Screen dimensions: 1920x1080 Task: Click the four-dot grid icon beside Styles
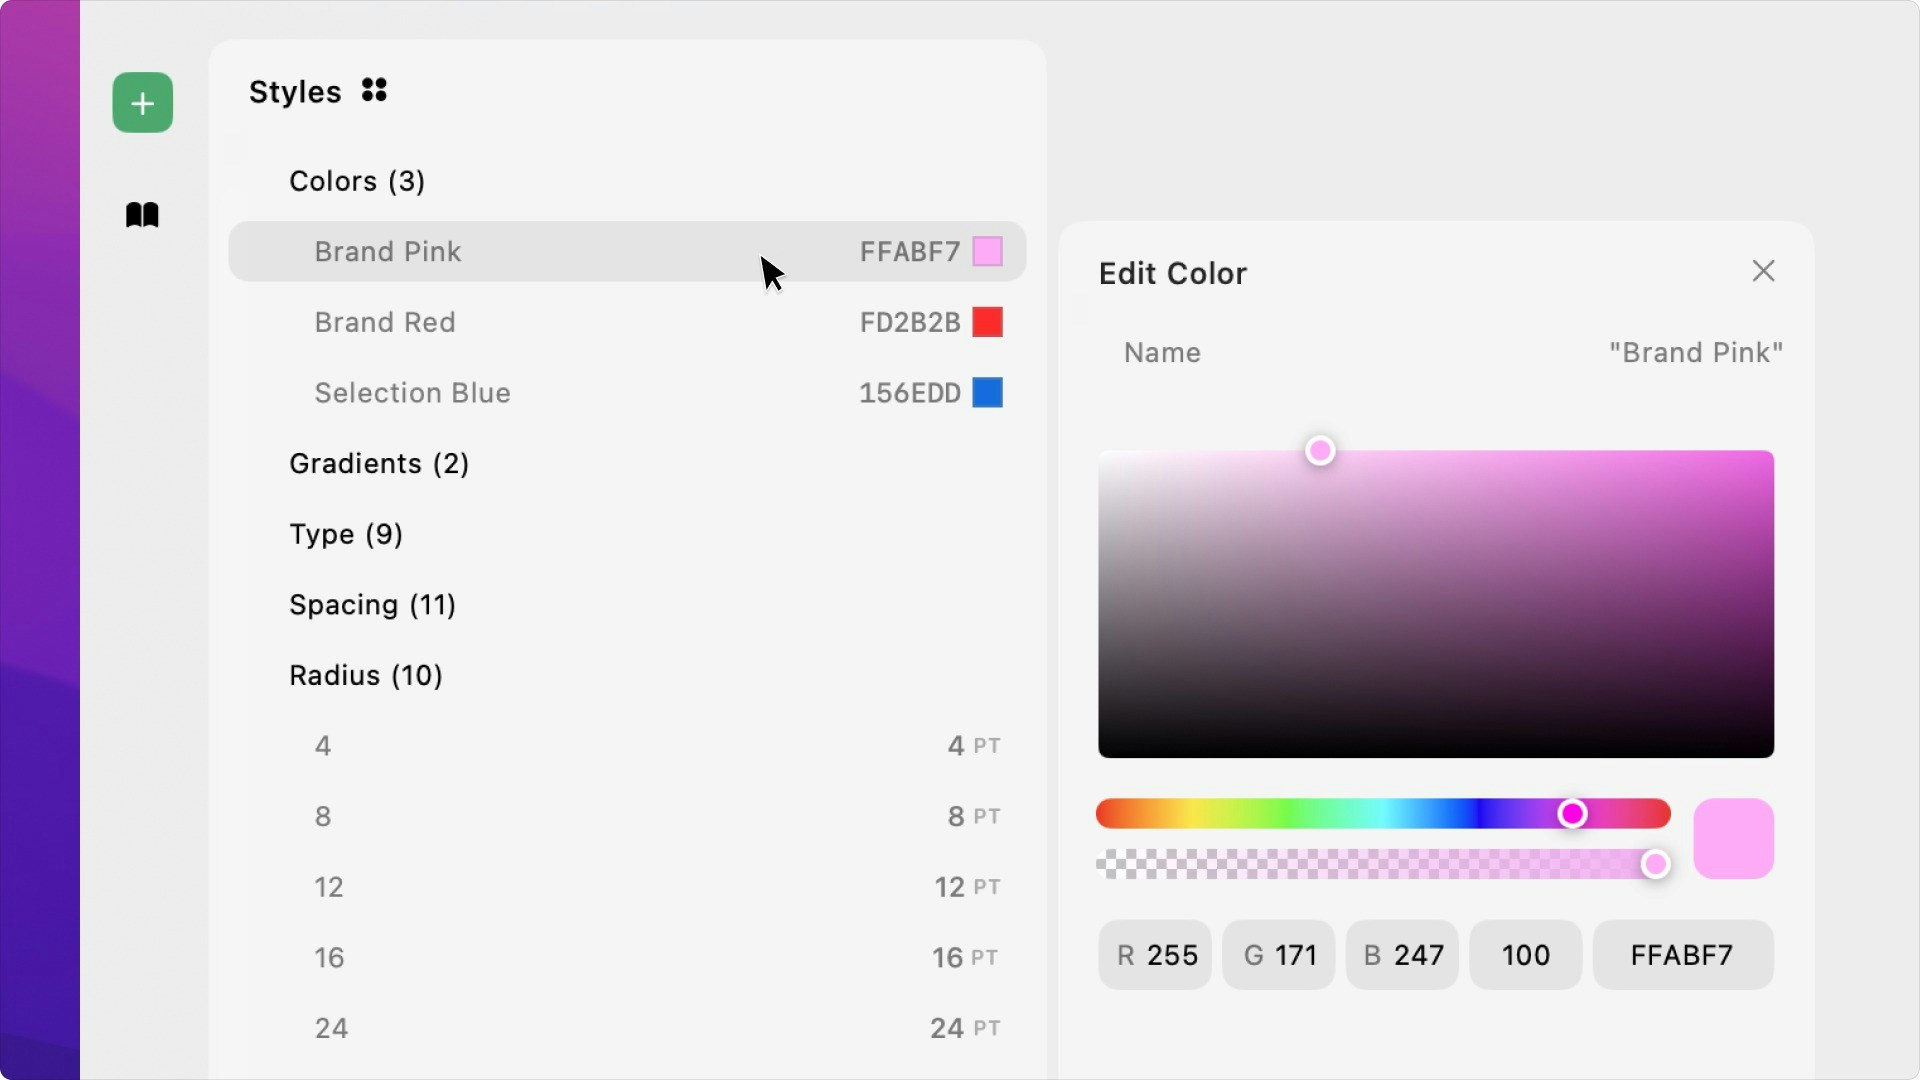[x=374, y=91]
